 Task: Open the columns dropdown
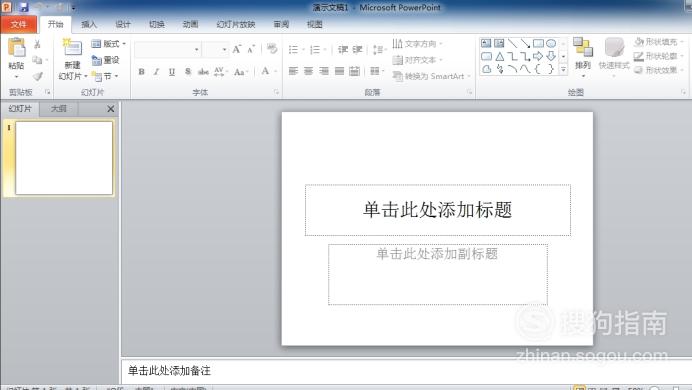coord(377,71)
